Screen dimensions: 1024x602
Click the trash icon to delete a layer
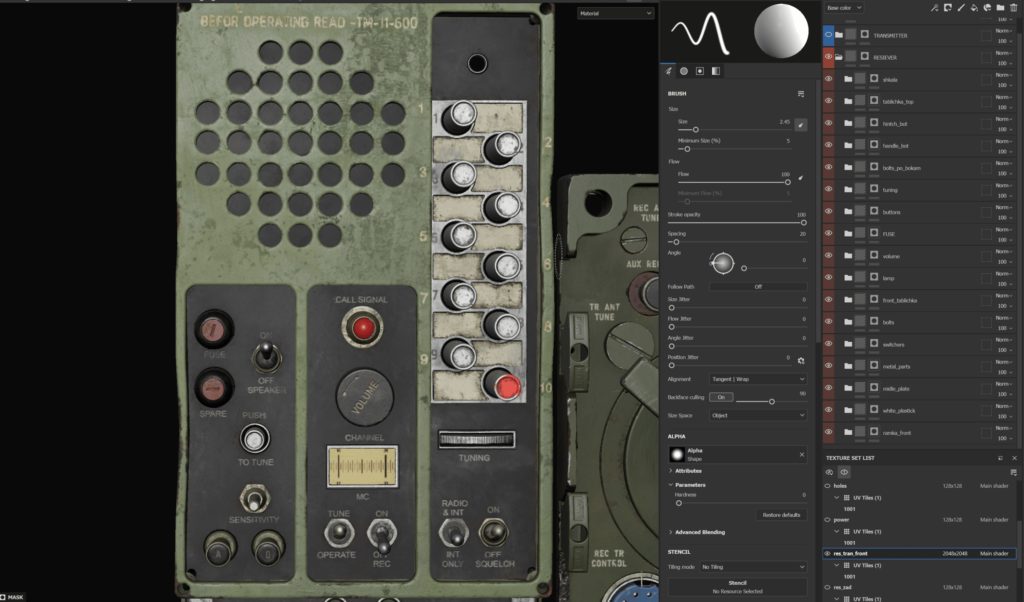point(1013,8)
